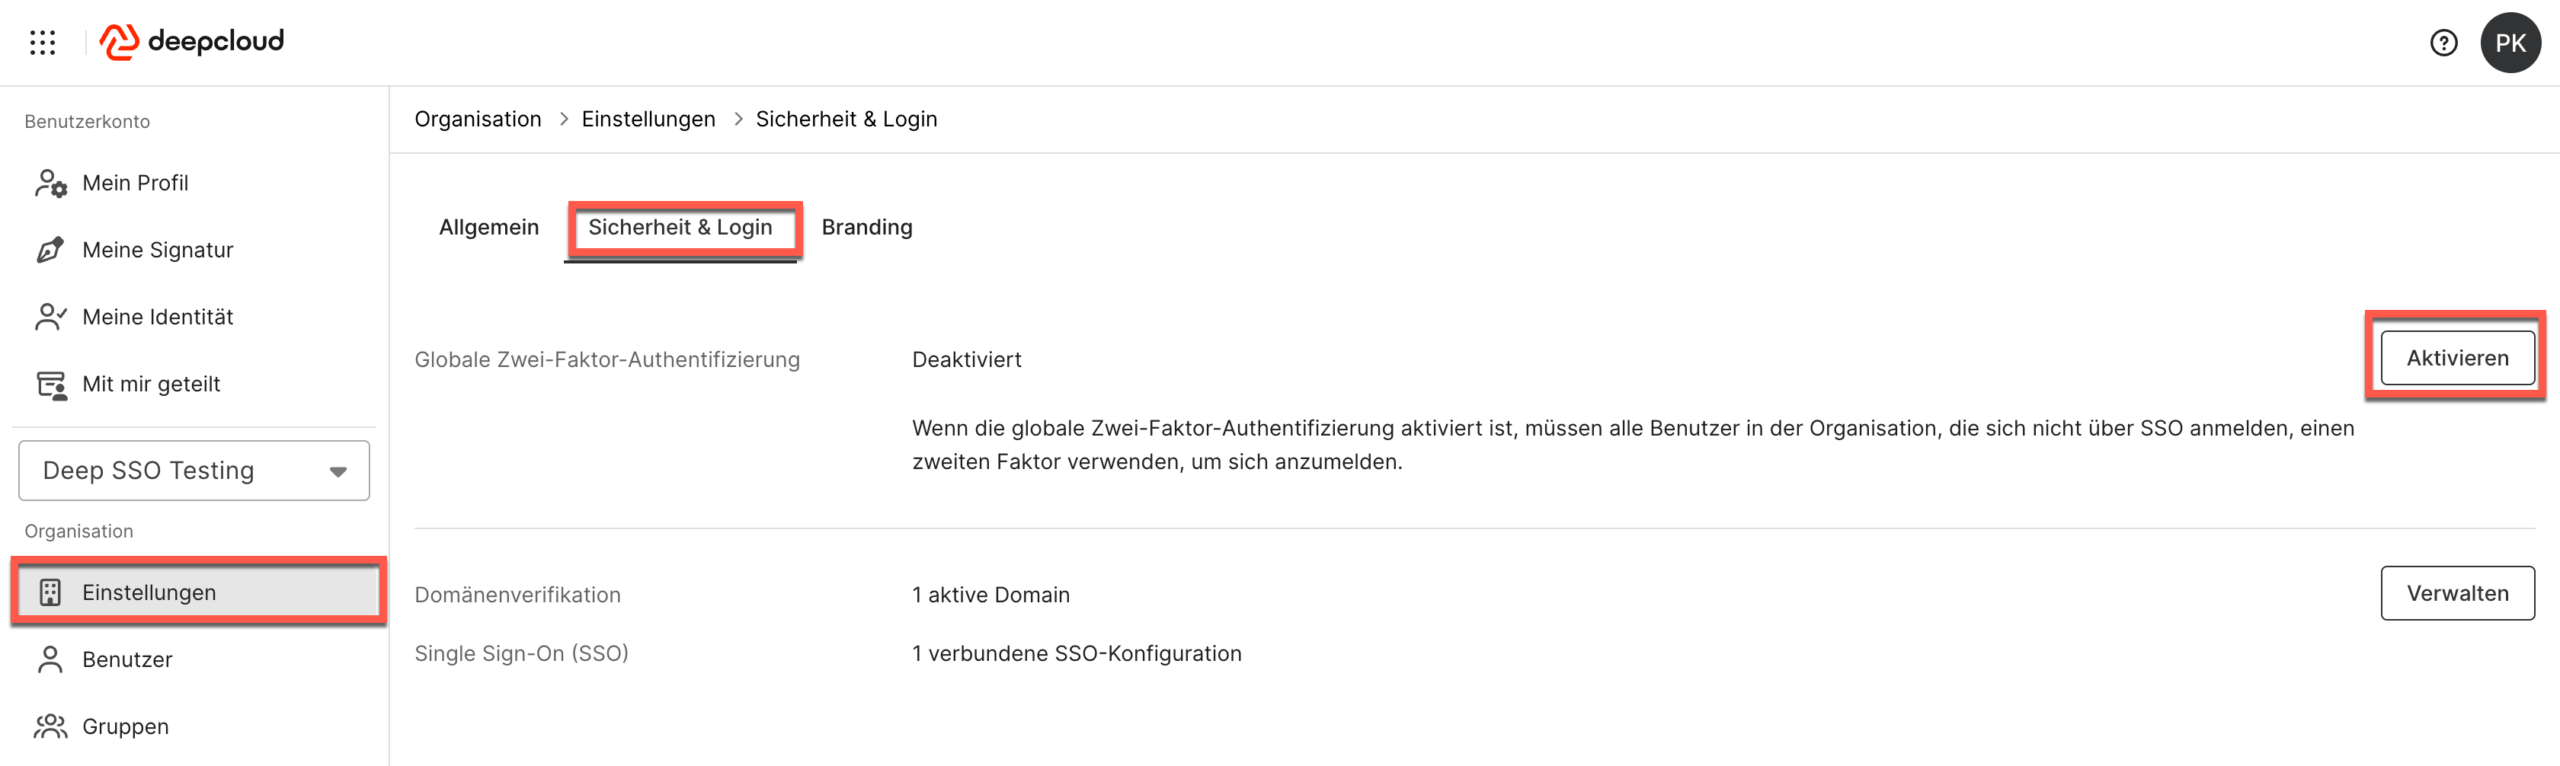Switch to the Allgemein tab
The height and width of the screenshot is (766, 2560).
[x=488, y=228]
